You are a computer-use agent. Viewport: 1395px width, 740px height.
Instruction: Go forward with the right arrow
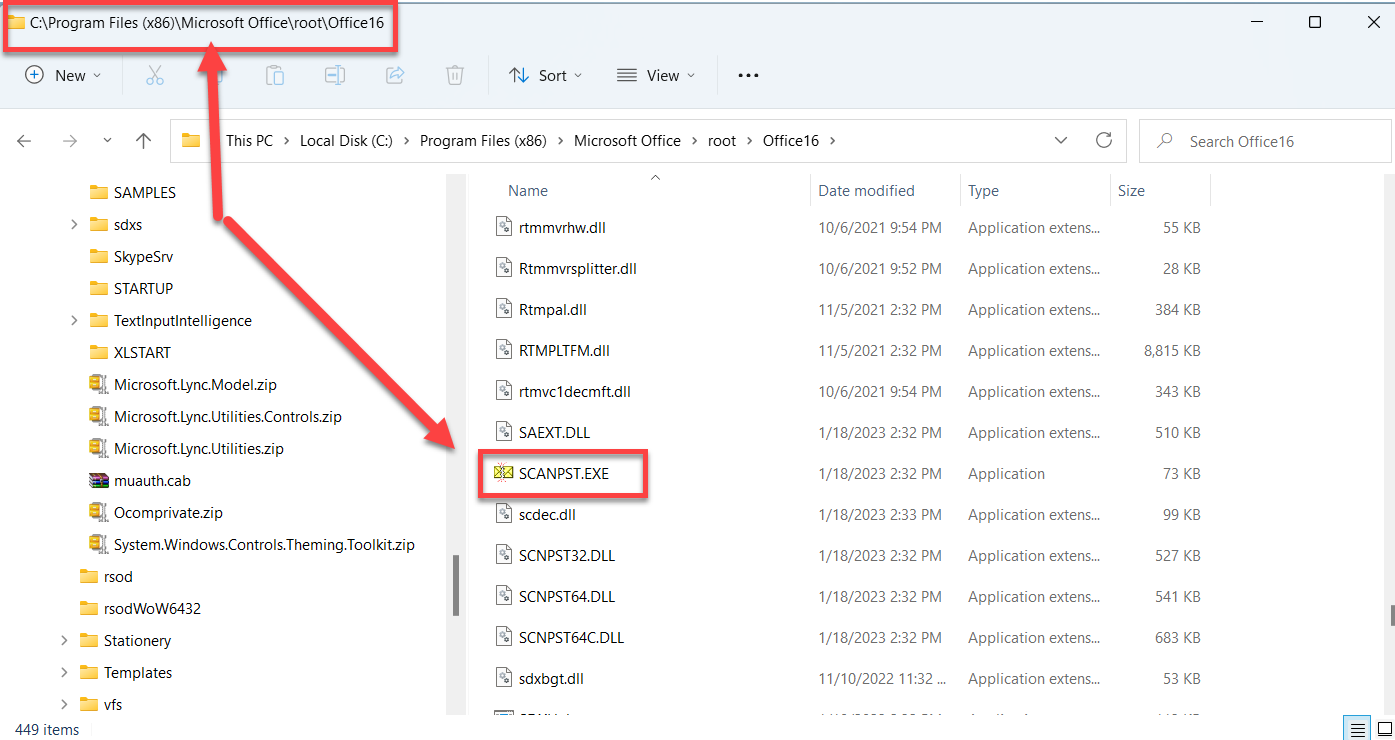click(69, 141)
